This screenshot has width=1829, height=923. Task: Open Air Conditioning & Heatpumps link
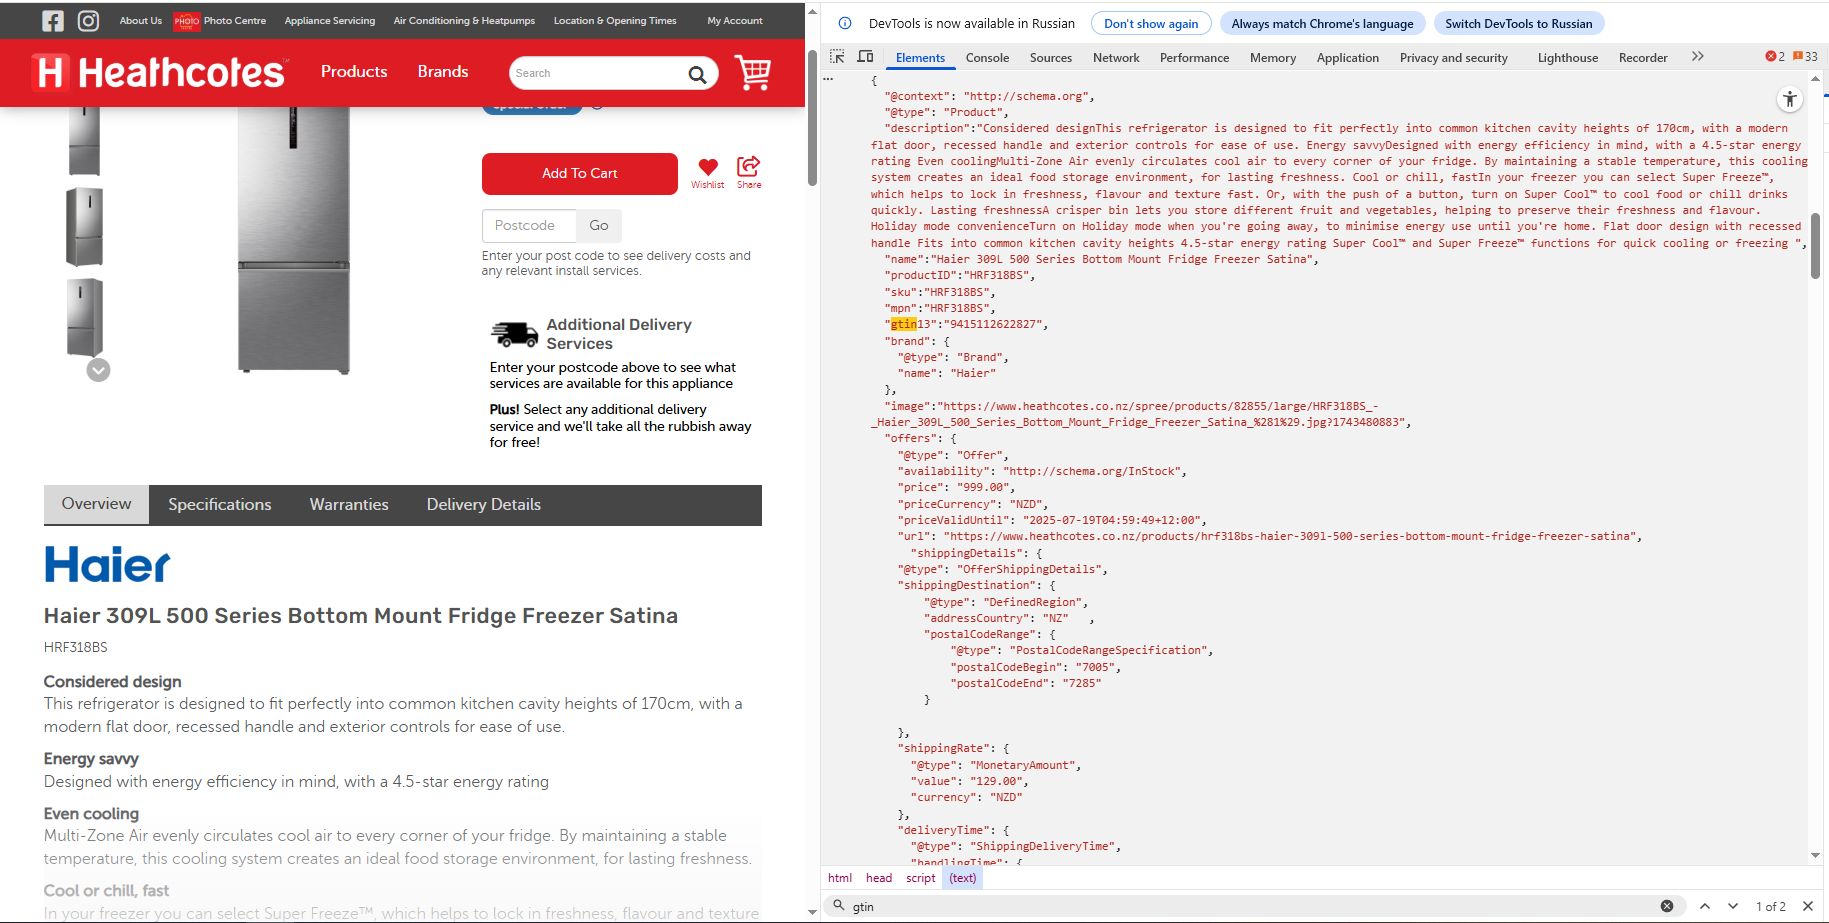pos(464,21)
